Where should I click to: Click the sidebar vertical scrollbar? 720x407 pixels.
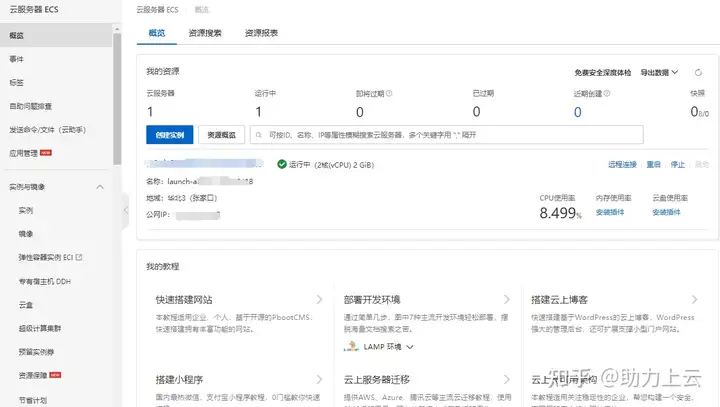[x=117, y=99]
